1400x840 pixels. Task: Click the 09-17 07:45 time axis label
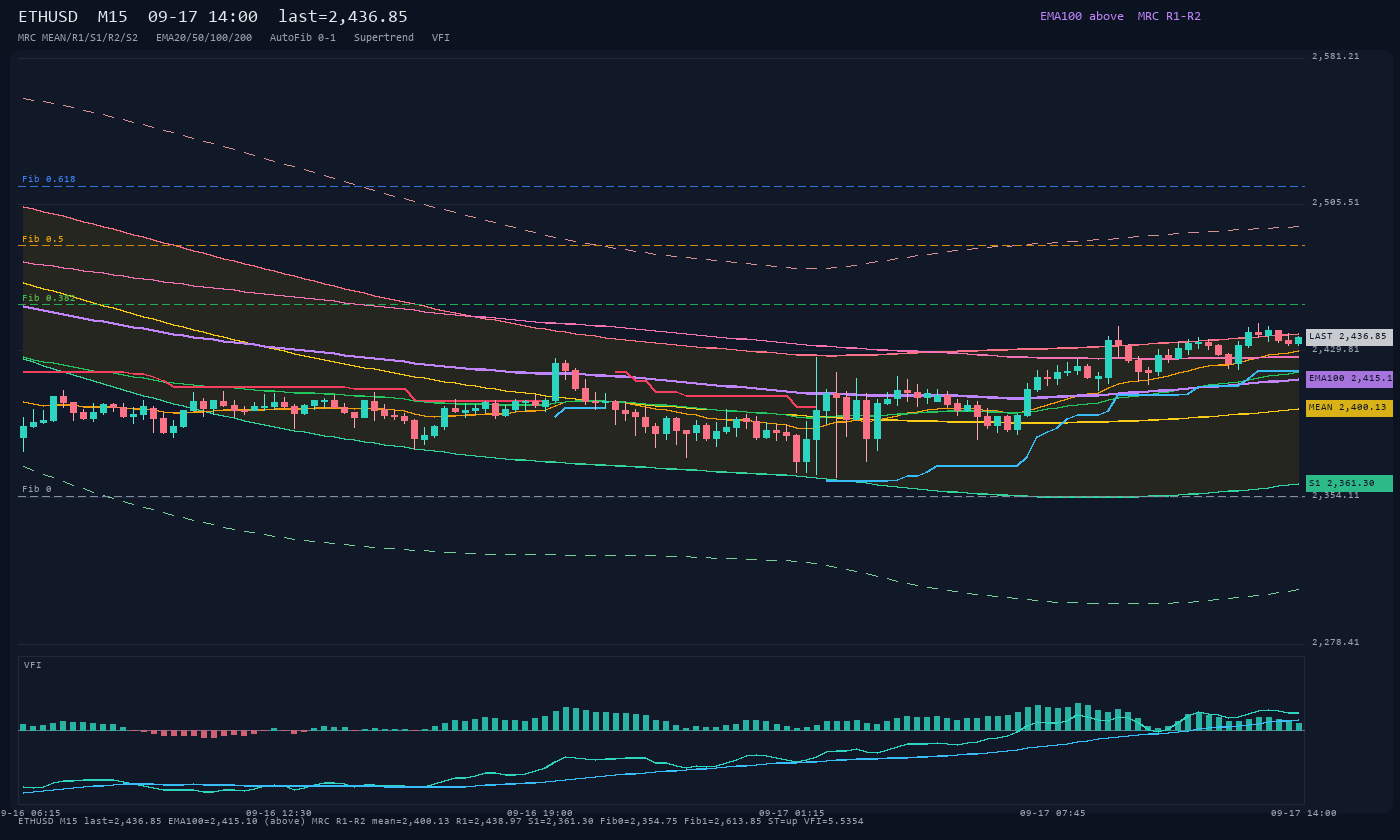click(1053, 813)
